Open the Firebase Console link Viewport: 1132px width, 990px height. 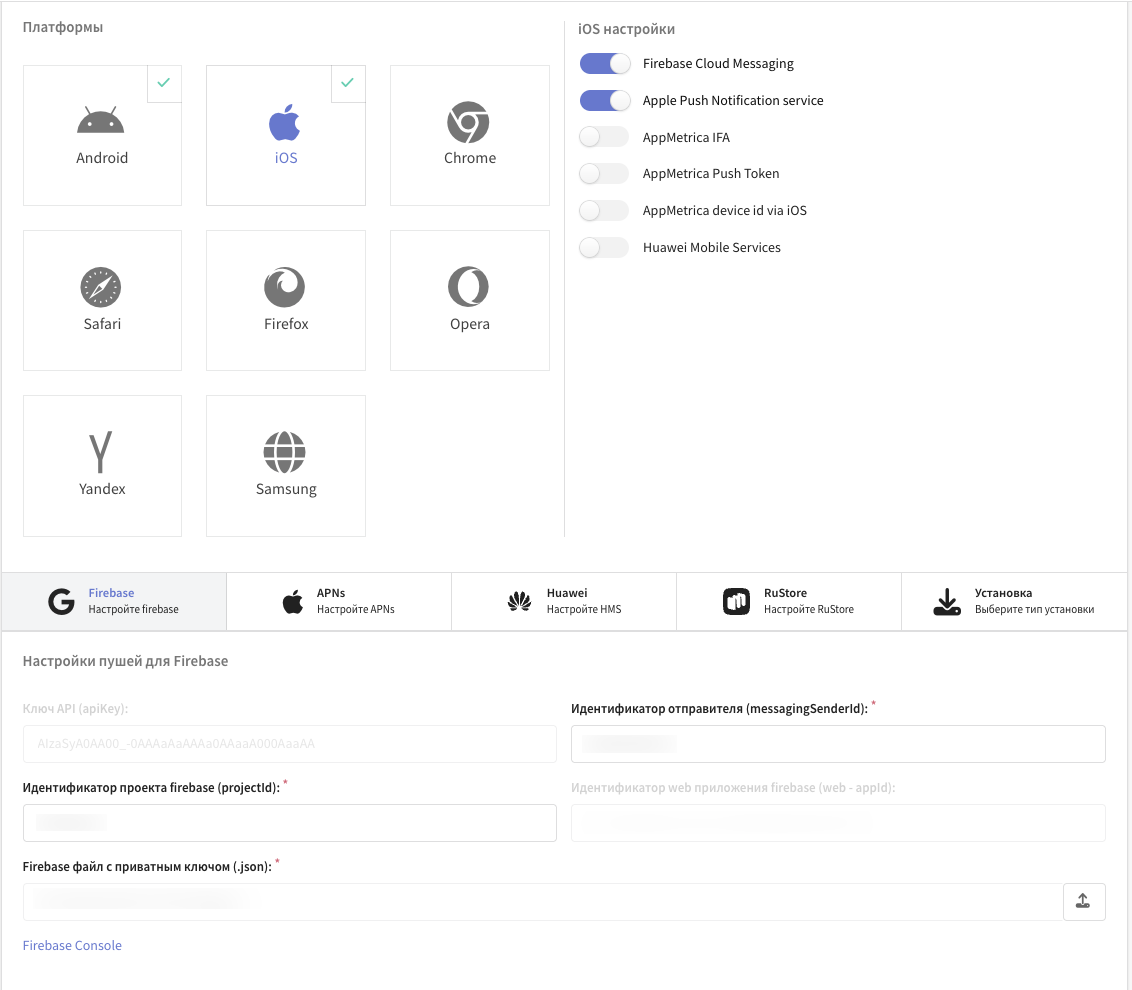(x=72, y=946)
